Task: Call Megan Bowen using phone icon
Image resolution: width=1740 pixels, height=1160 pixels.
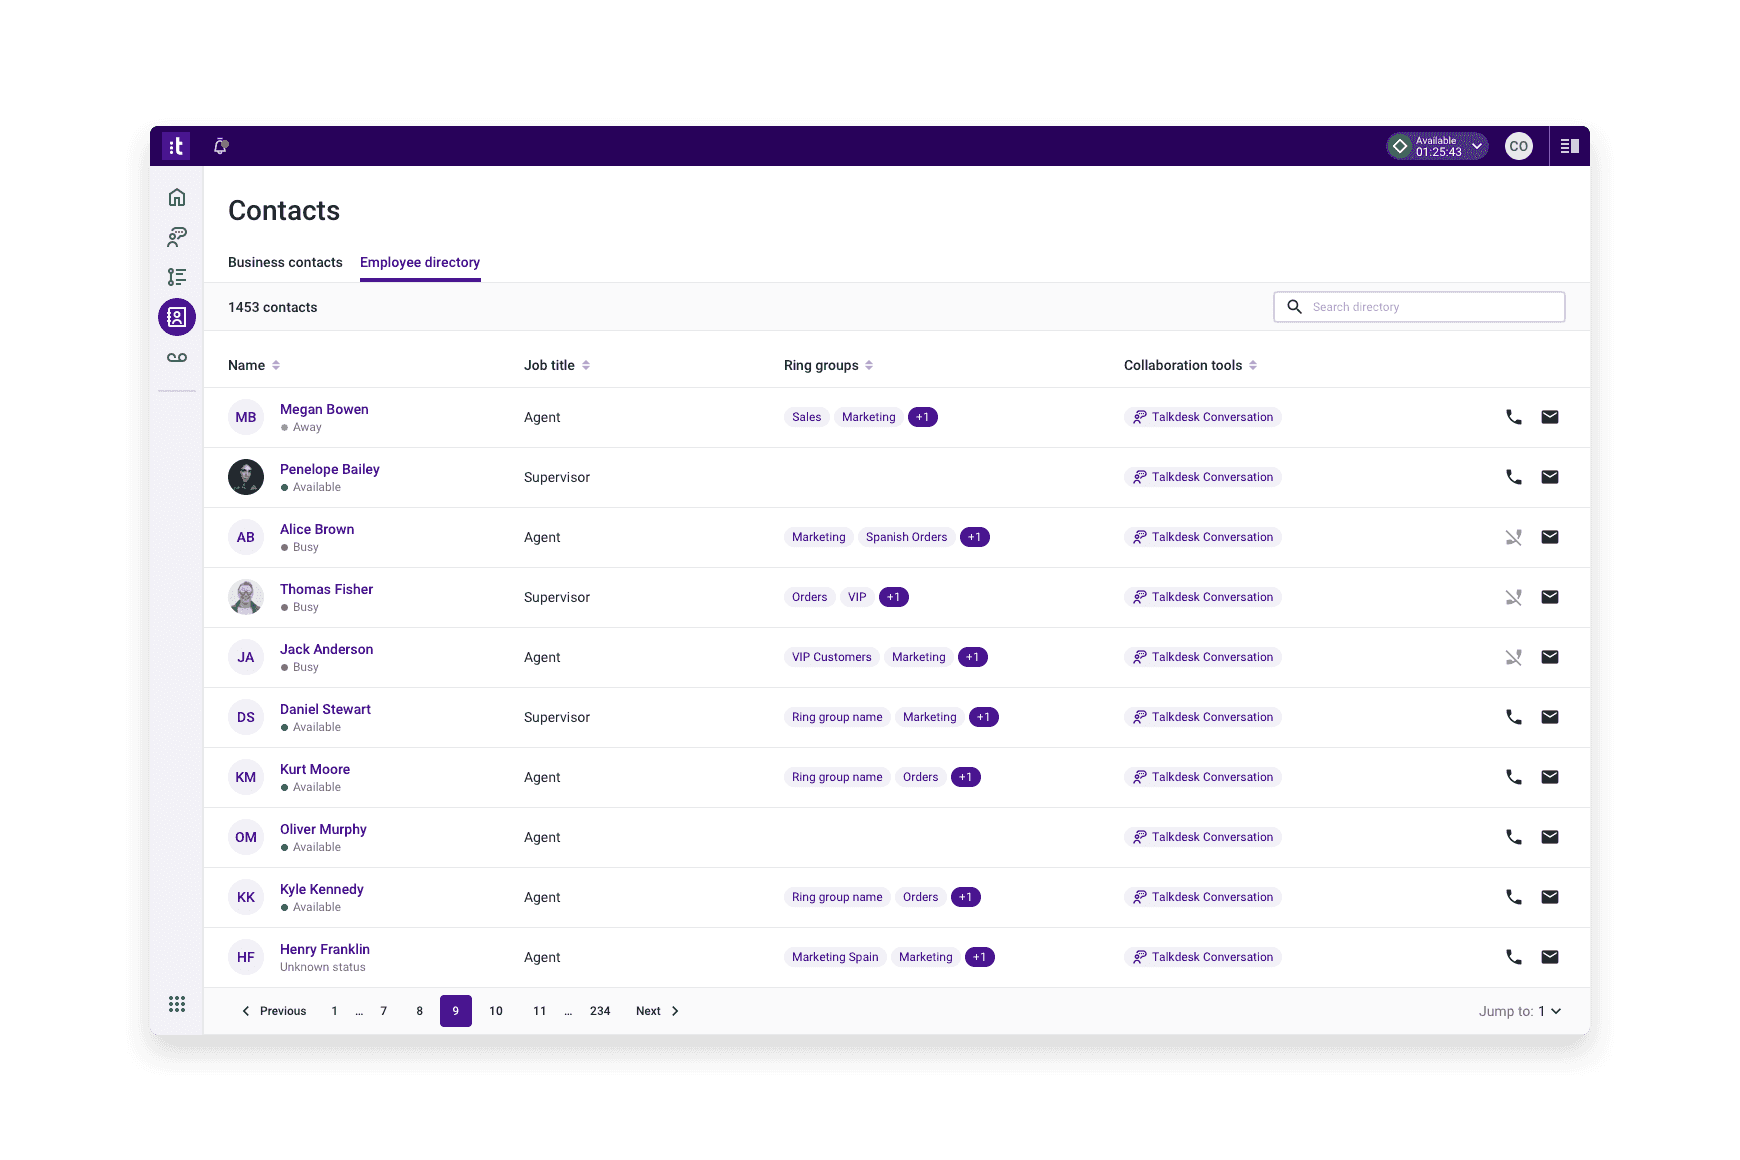Action: click(1513, 417)
